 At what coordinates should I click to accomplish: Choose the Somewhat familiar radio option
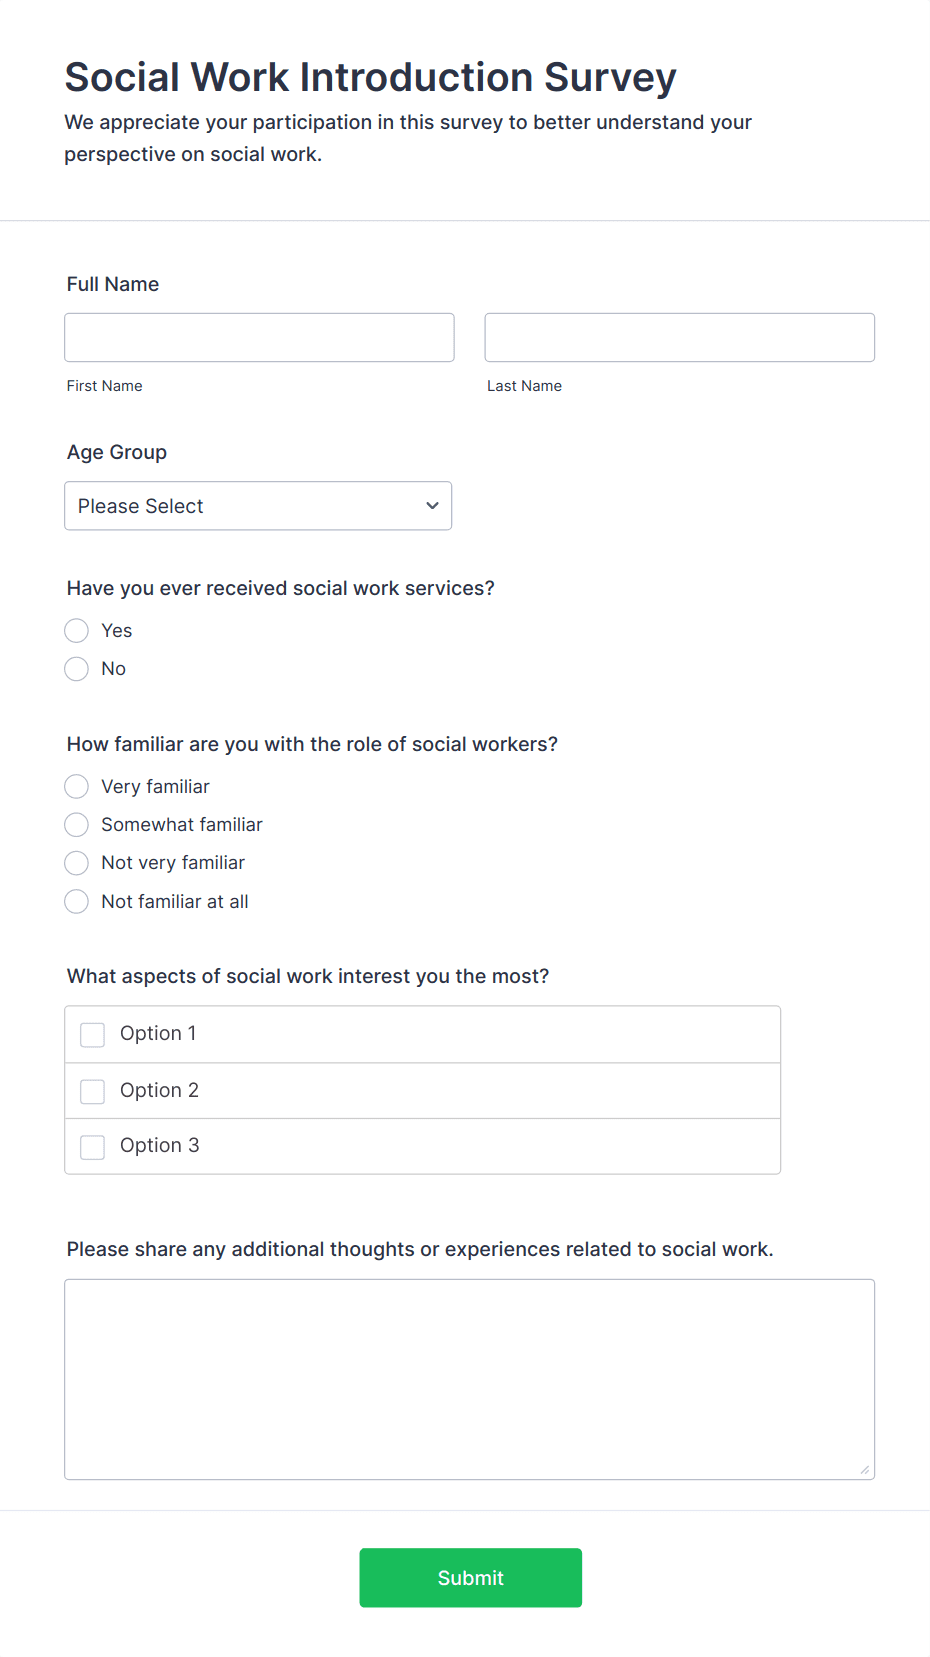click(x=77, y=825)
